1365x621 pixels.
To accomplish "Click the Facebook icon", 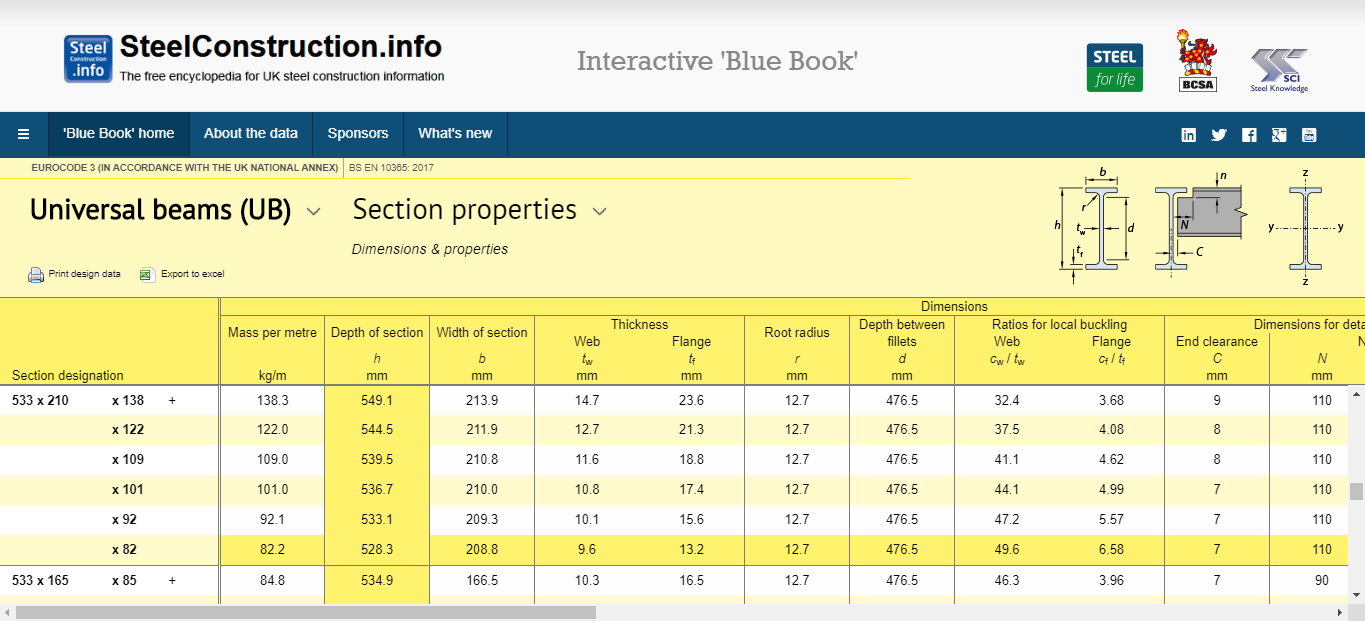I will point(1249,135).
